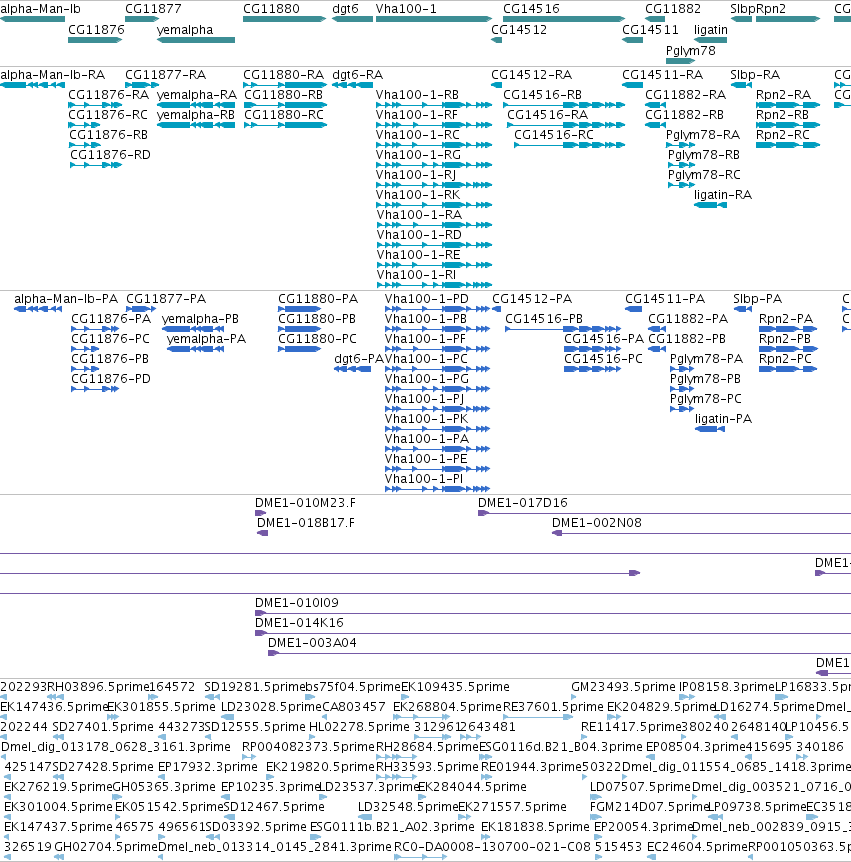Select the DME1-014K16 clone label
Screen dimensions: 851x862
tap(300, 623)
